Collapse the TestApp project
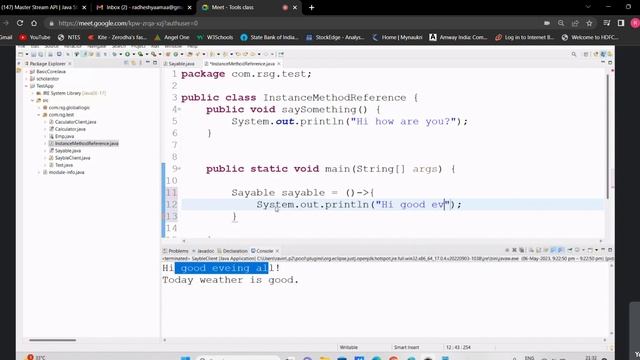 27,86
